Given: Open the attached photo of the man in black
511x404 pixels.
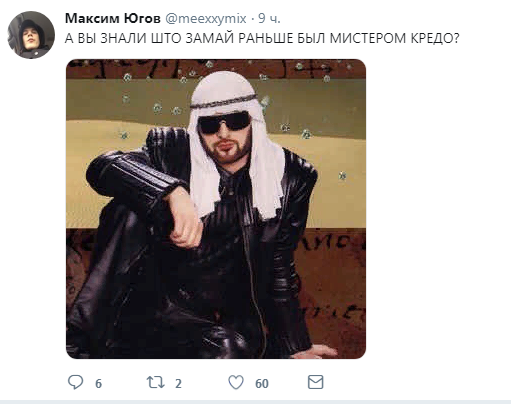Looking at the screenshot, I should (216, 209).
